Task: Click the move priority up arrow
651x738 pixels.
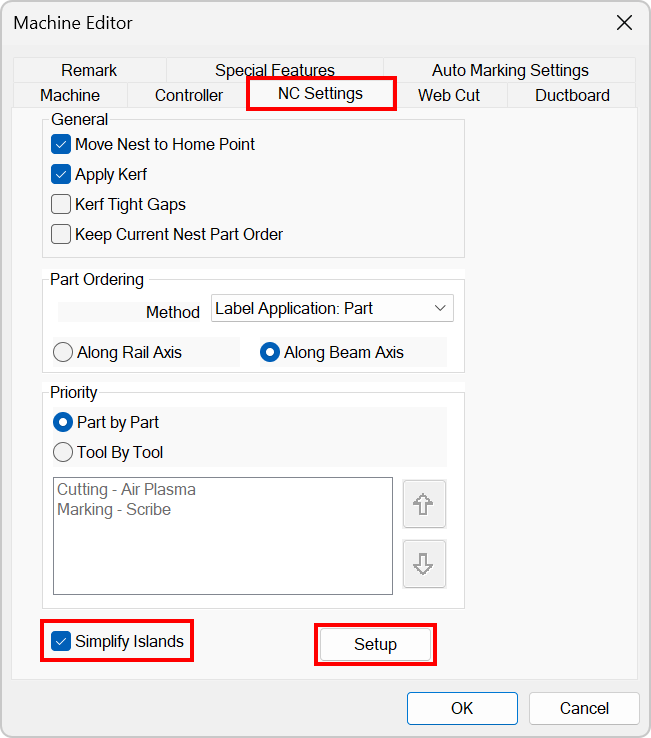Action: pos(423,504)
